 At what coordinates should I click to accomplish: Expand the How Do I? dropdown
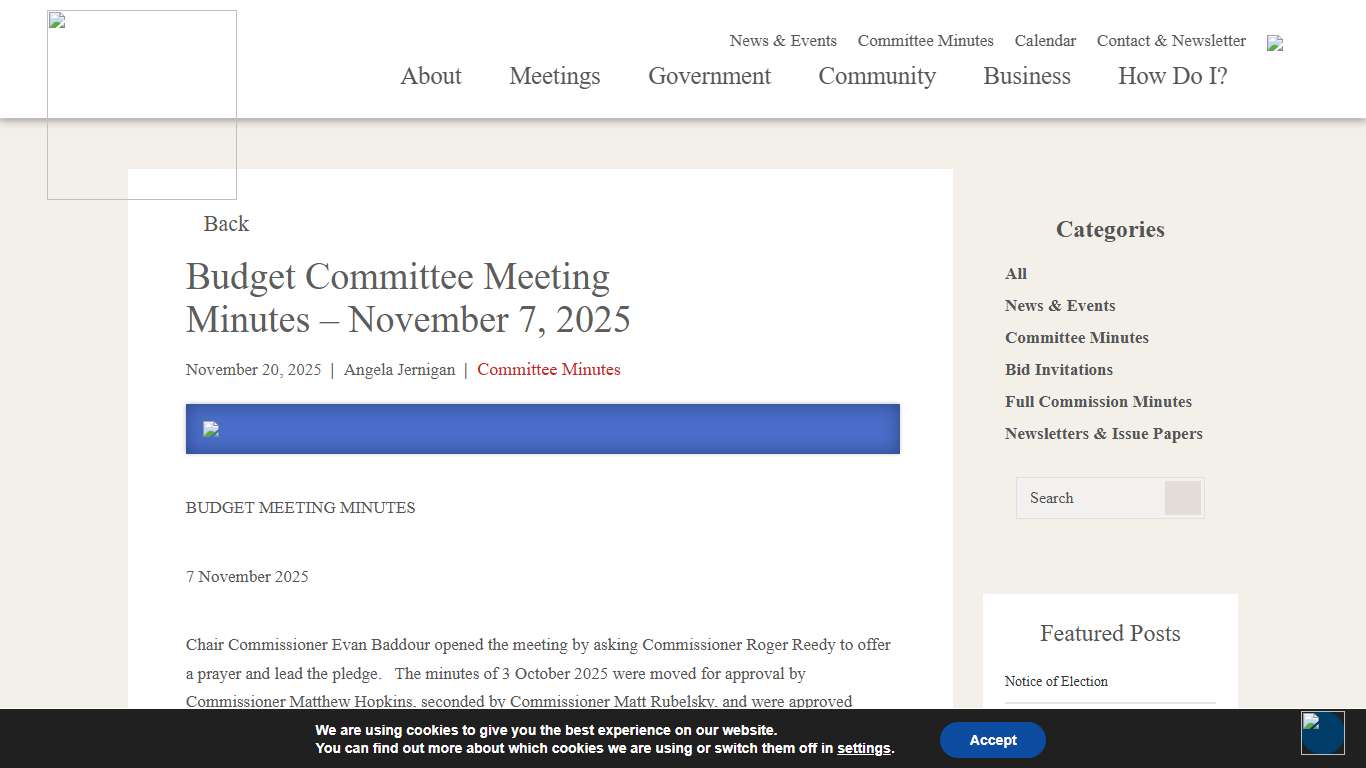click(1172, 76)
